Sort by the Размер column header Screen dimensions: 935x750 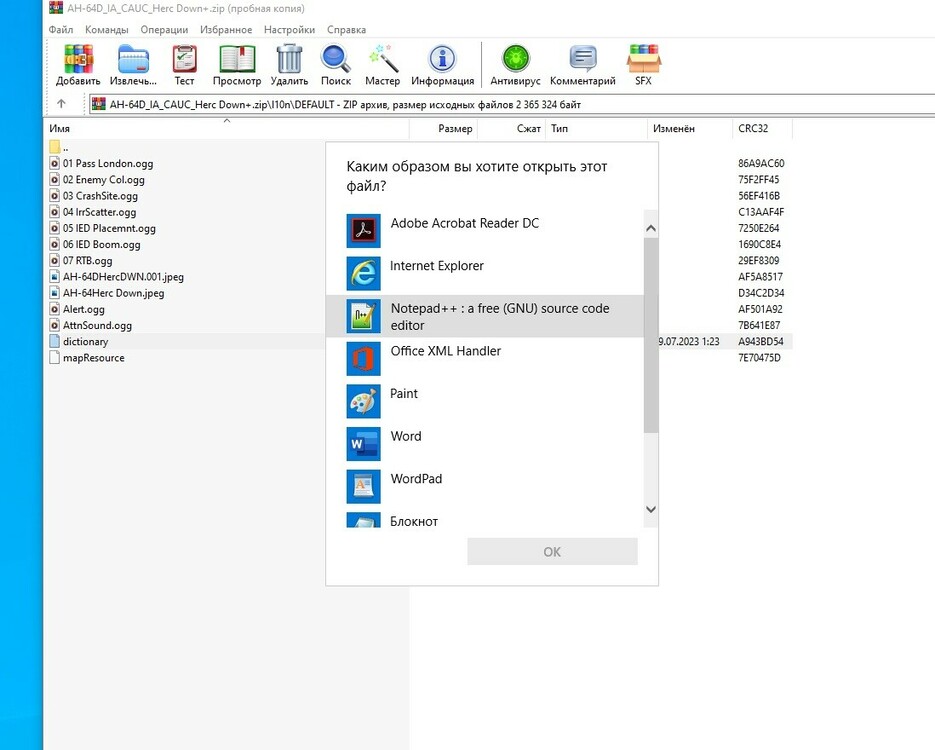[444, 128]
